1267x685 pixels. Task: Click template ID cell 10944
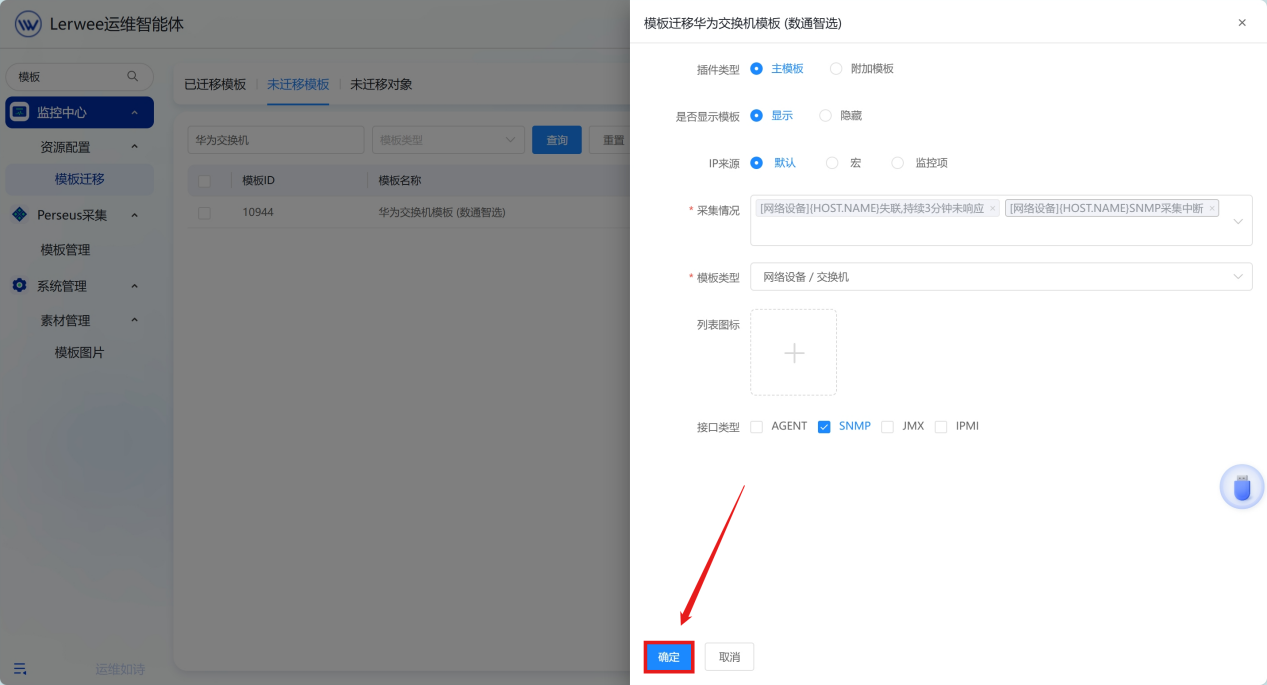(258, 213)
